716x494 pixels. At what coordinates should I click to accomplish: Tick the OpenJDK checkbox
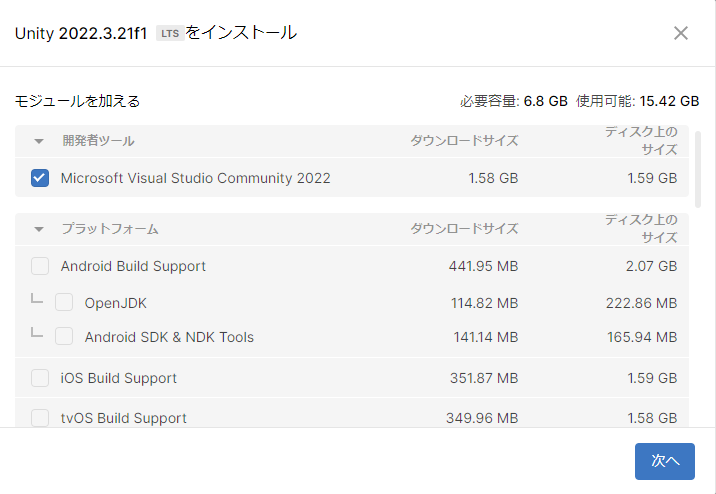[64, 302]
